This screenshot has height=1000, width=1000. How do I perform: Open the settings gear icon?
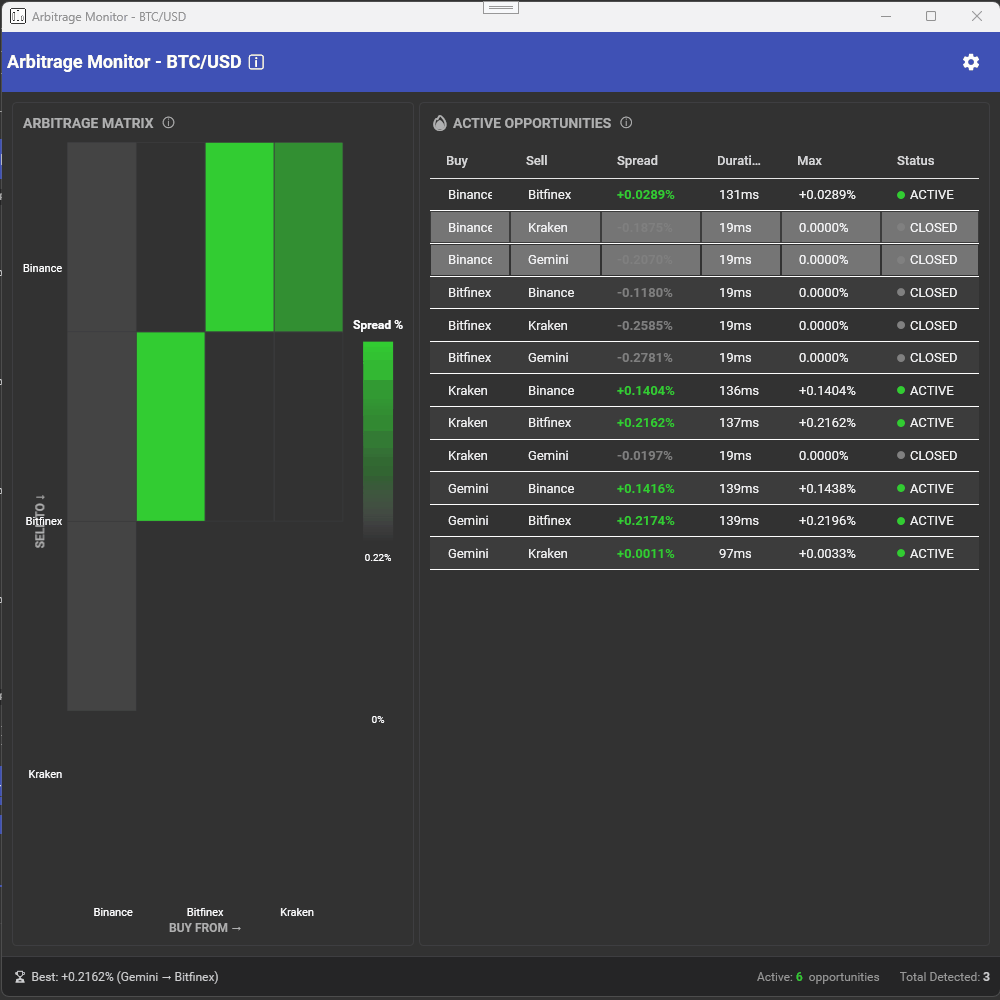click(970, 62)
